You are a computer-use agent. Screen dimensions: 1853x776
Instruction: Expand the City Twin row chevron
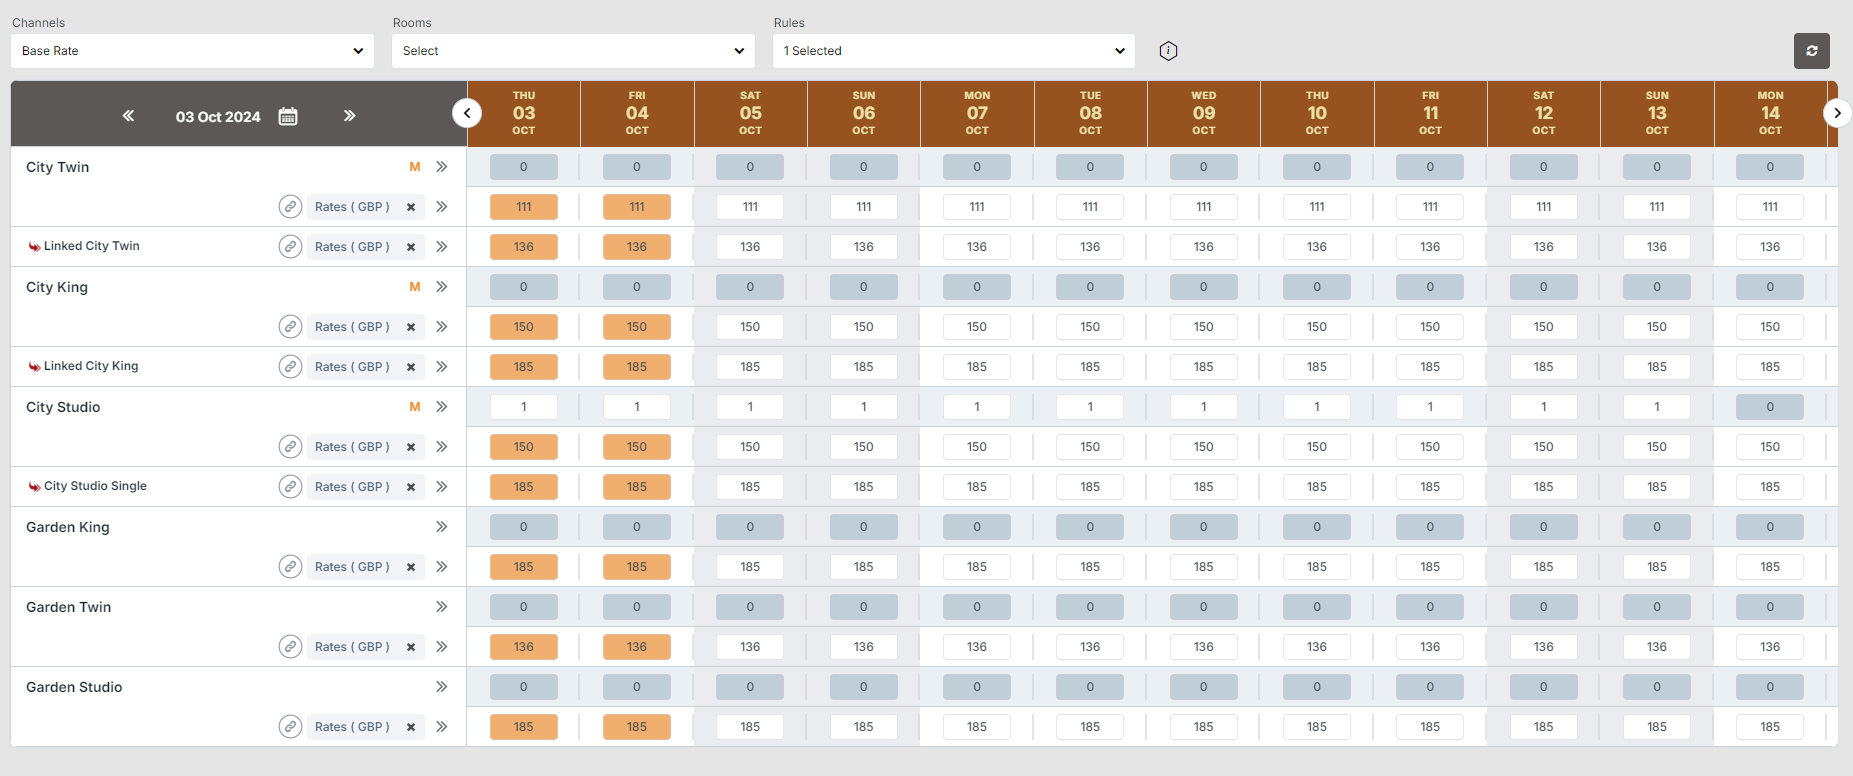point(441,167)
